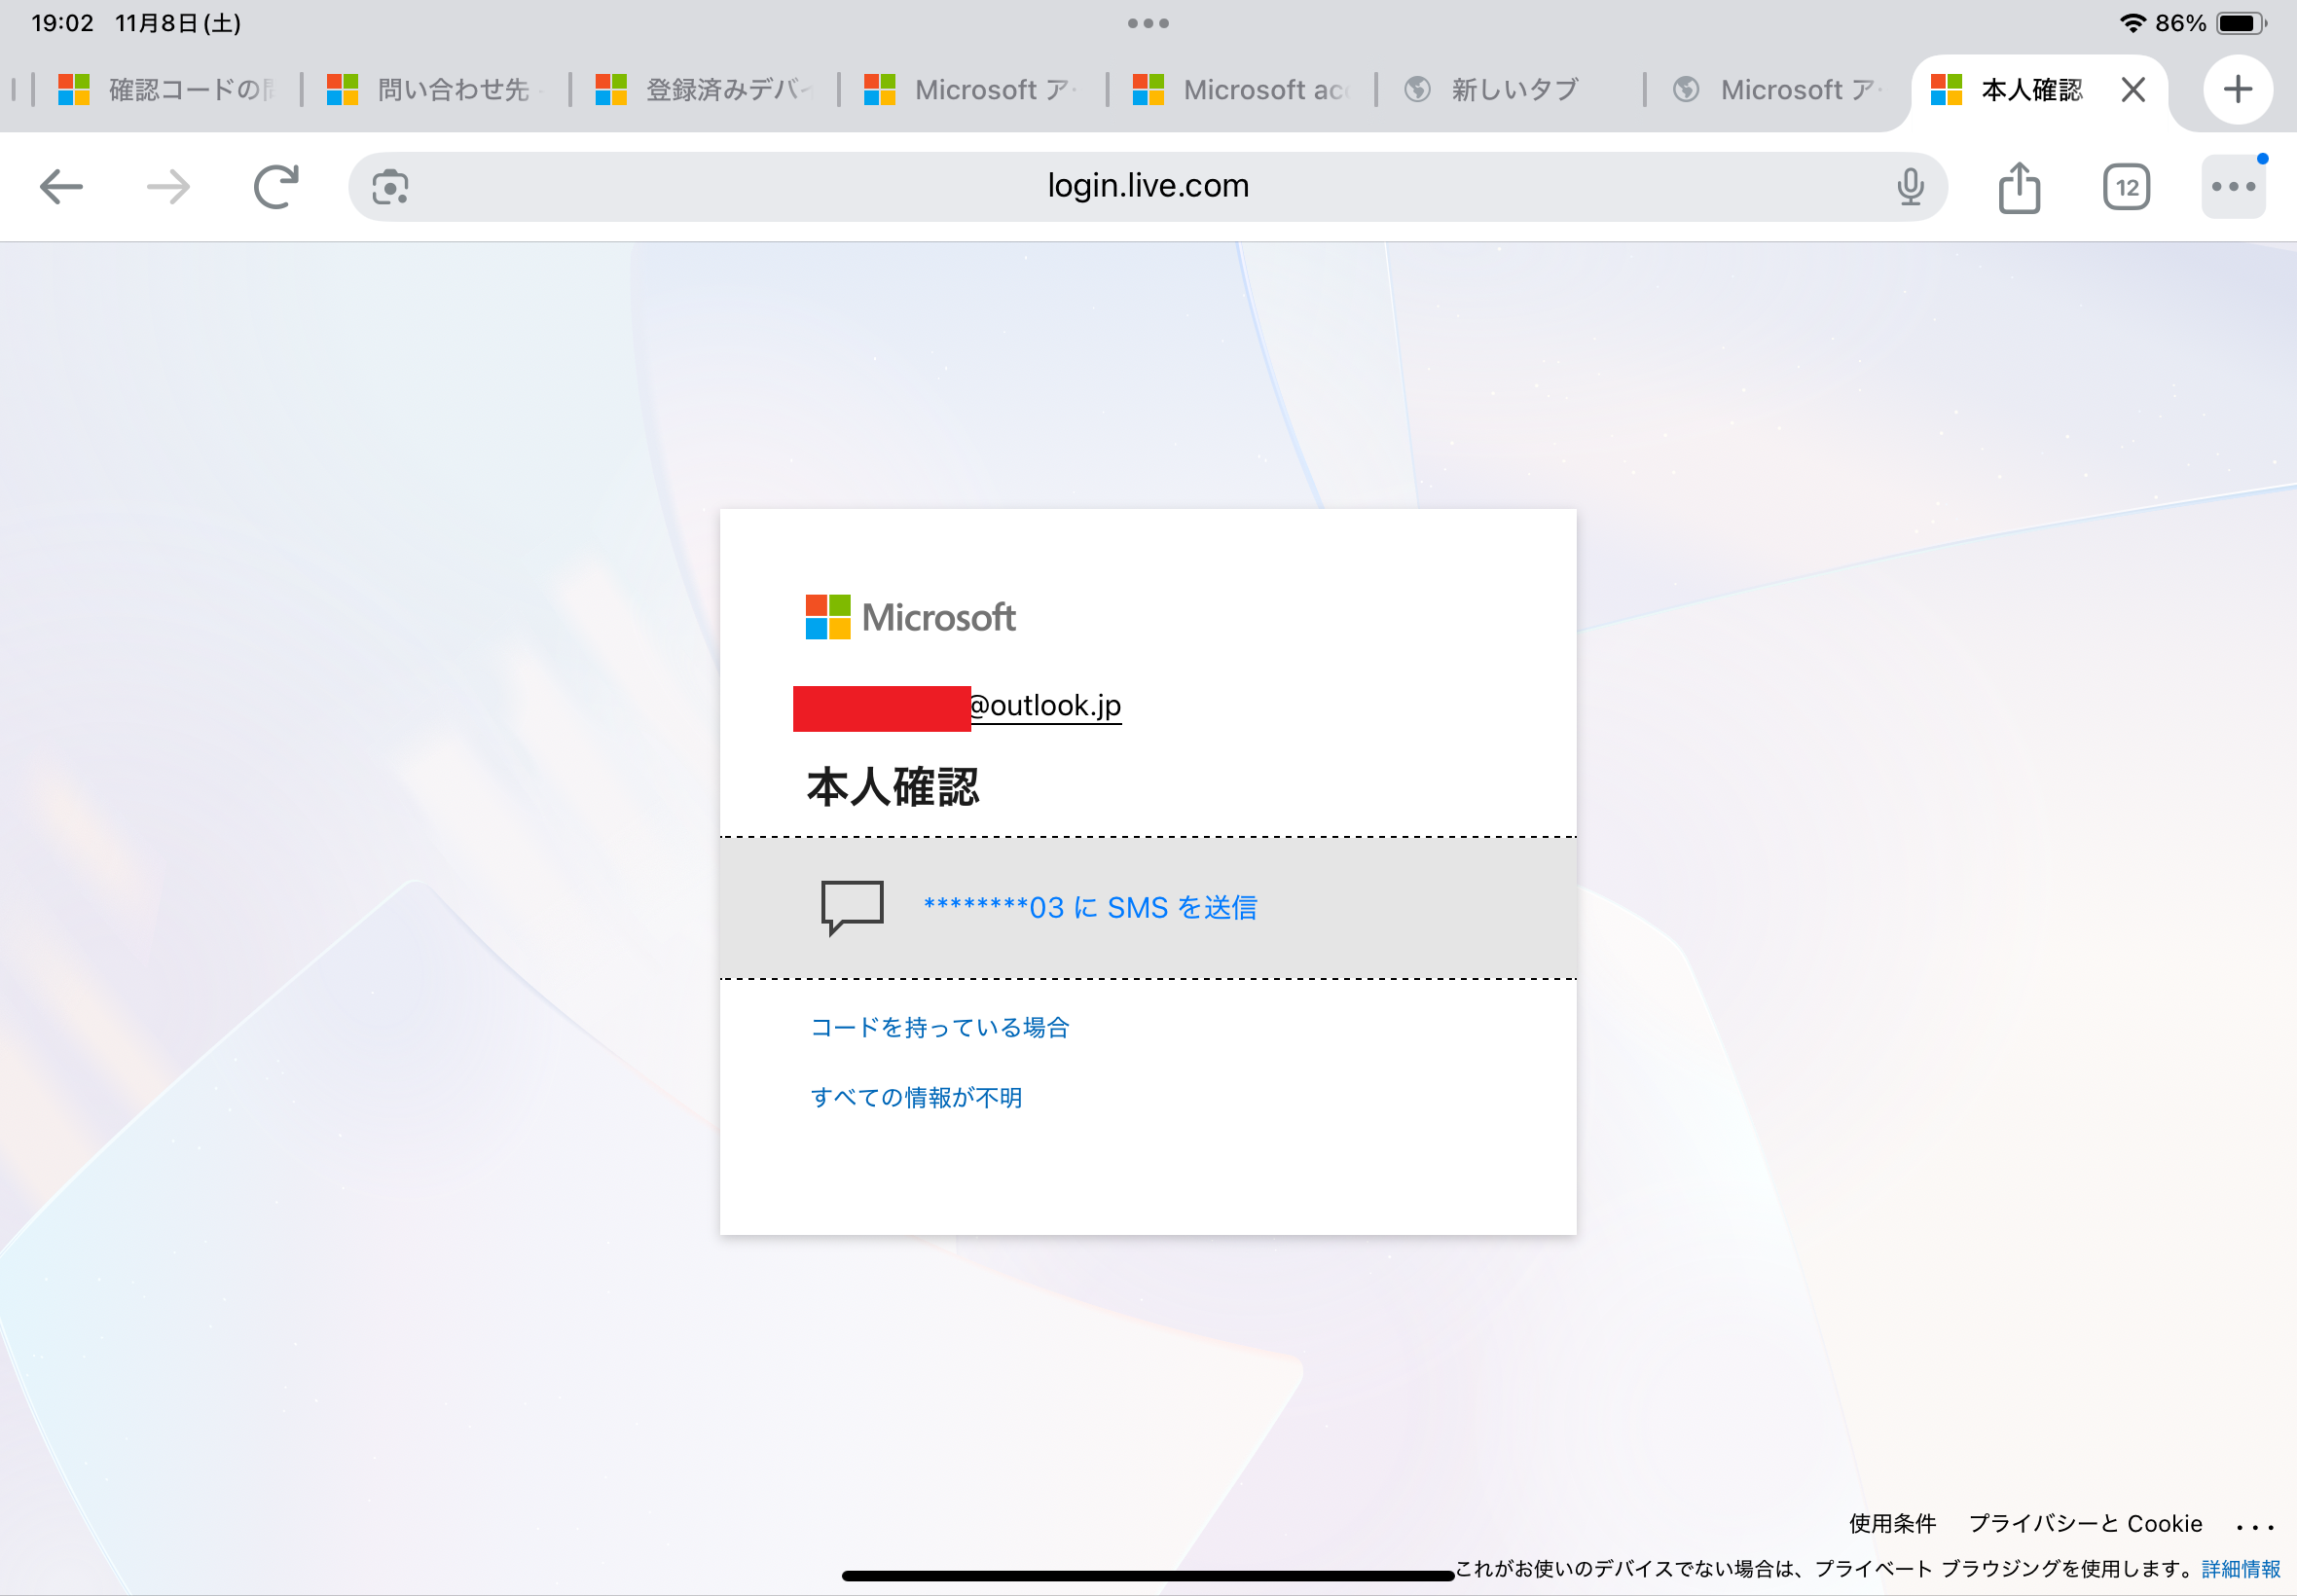Open the browser options menu
The height and width of the screenshot is (1596, 2297).
2233,186
